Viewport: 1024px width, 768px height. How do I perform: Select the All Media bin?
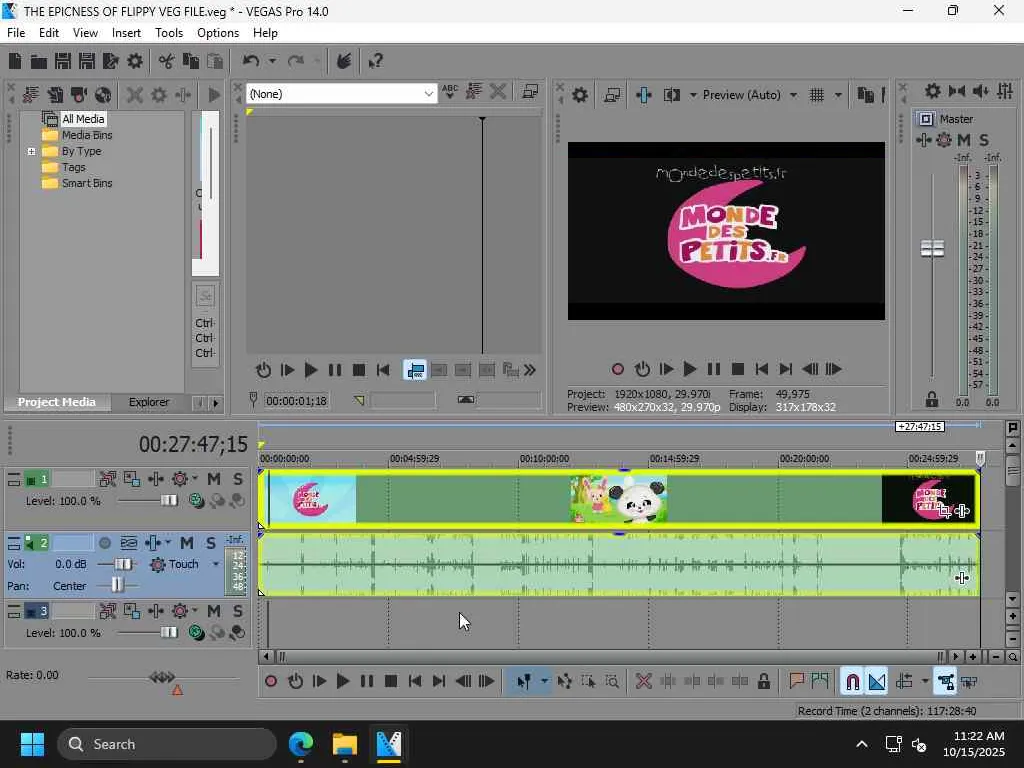pyautogui.click(x=83, y=119)
